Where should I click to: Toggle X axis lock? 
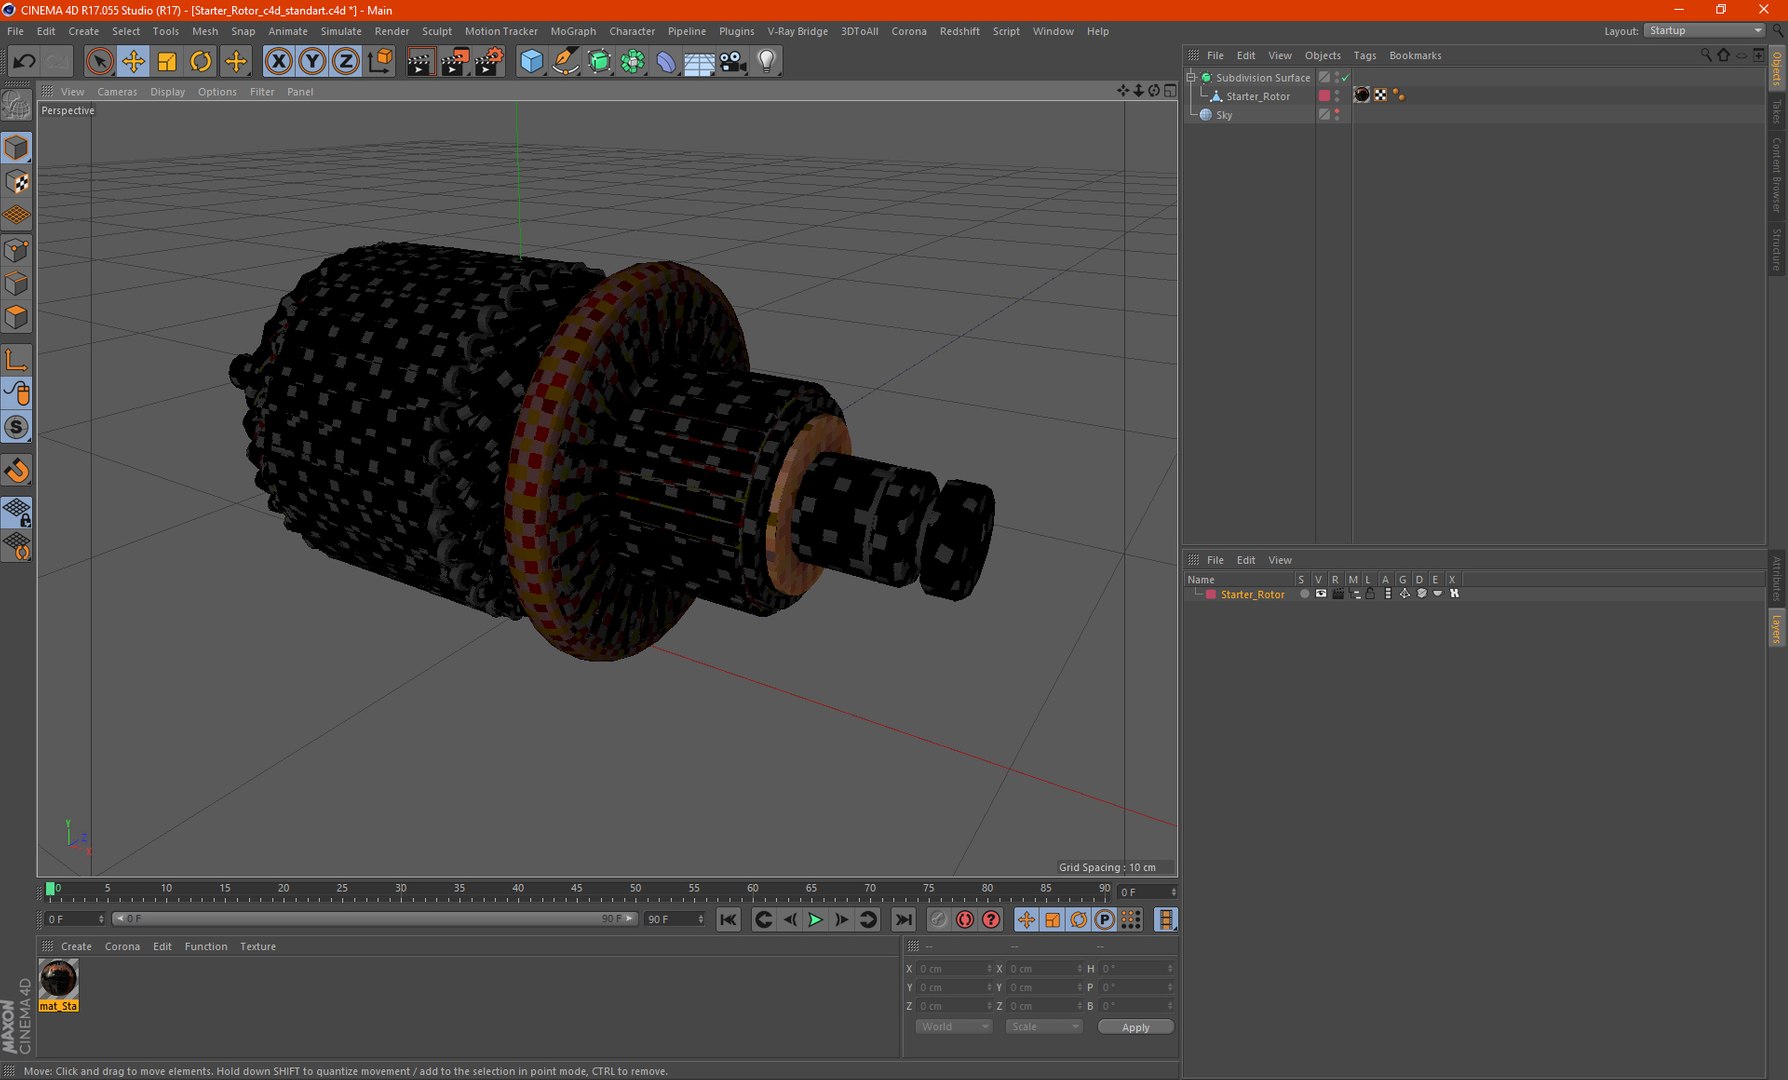(x=279, y=61)
